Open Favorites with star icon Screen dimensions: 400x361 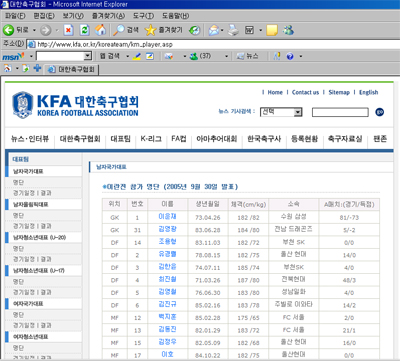coord(150,30)
